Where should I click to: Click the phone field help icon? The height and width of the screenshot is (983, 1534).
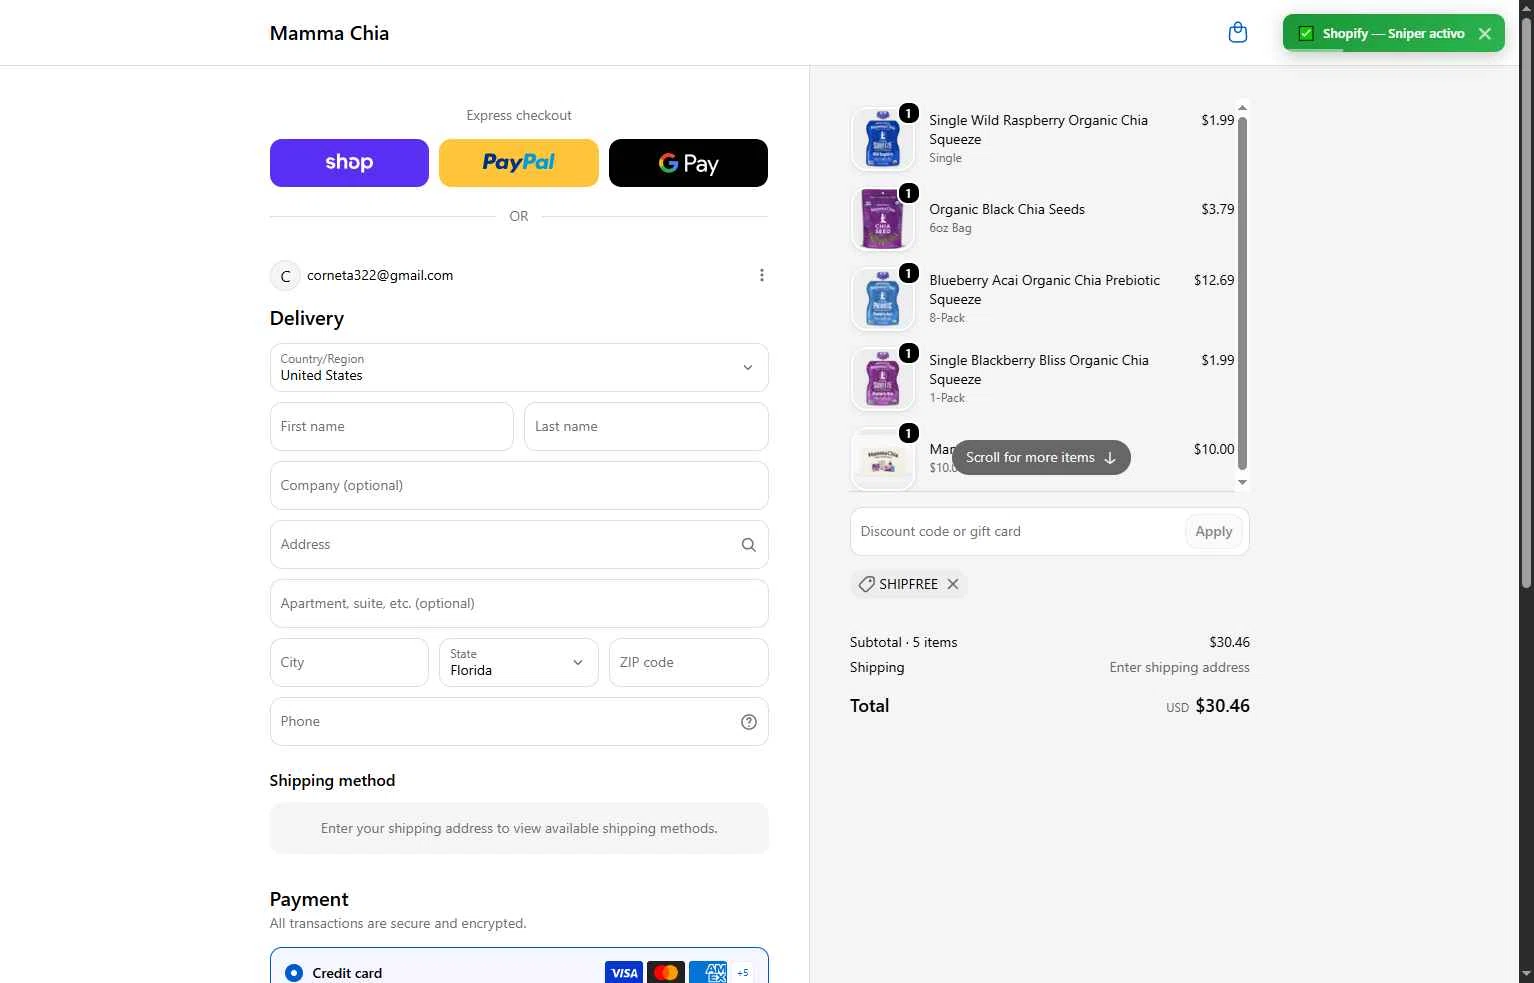point(748,722)
